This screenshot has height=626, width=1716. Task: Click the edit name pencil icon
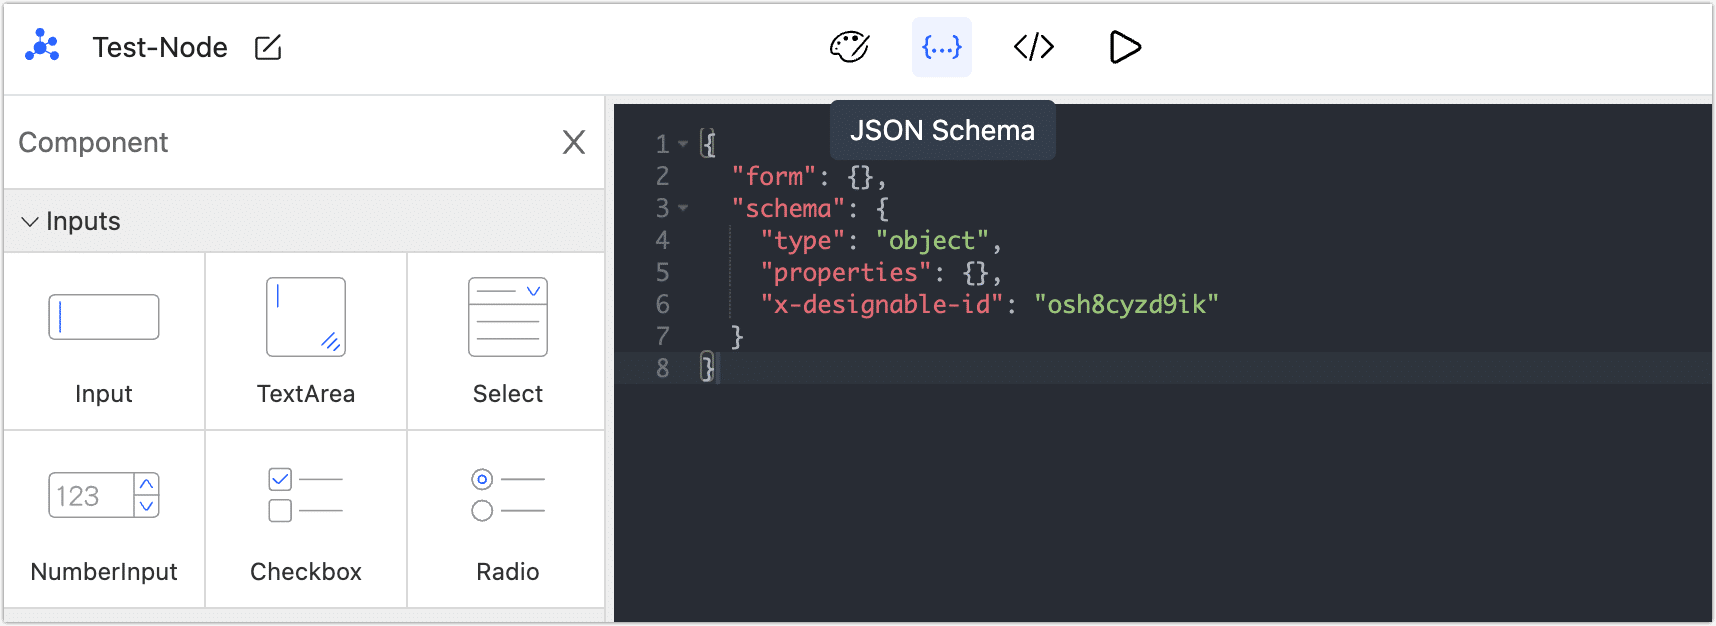tap(268, 47)
